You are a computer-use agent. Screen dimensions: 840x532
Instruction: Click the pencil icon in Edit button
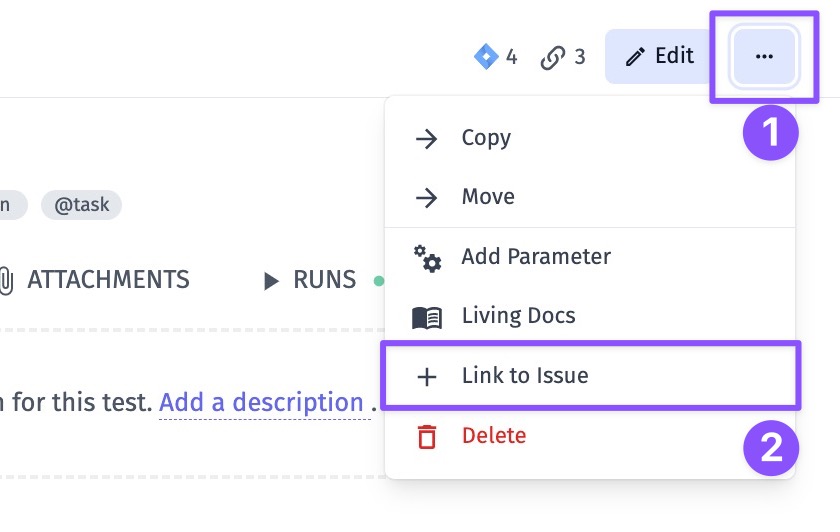coord(635,57)
